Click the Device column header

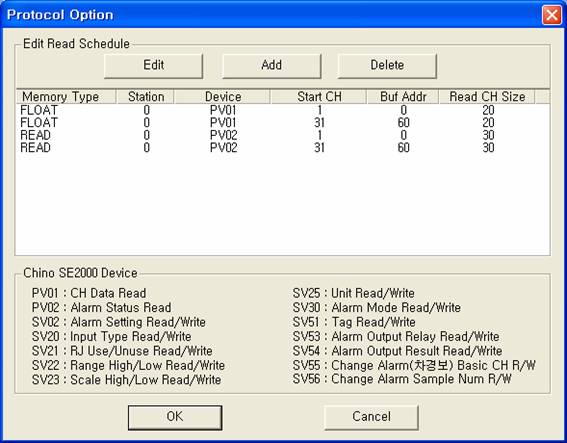coord(223,97)
